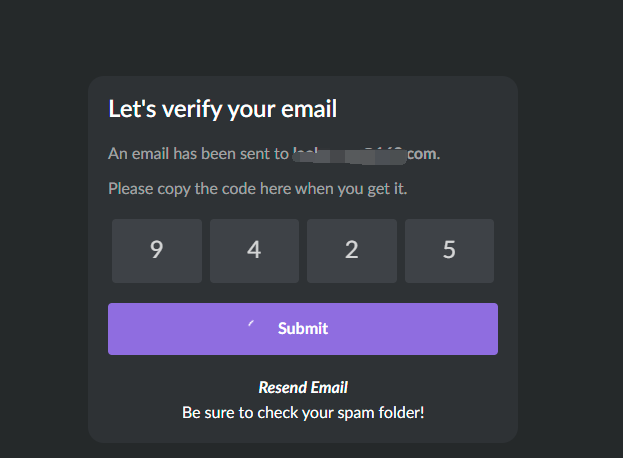Click the Resend Email link
The image size is (623, 458).
303,387
